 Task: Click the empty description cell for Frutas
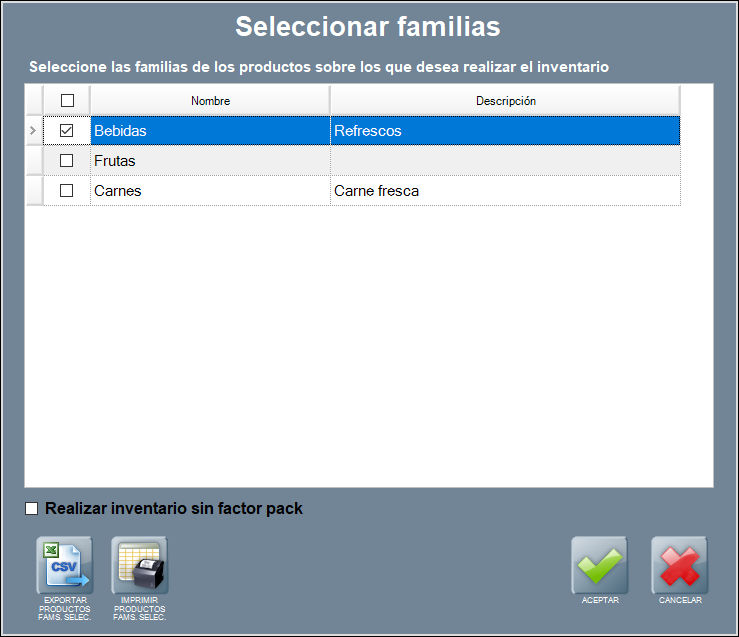tap(505, 161)
